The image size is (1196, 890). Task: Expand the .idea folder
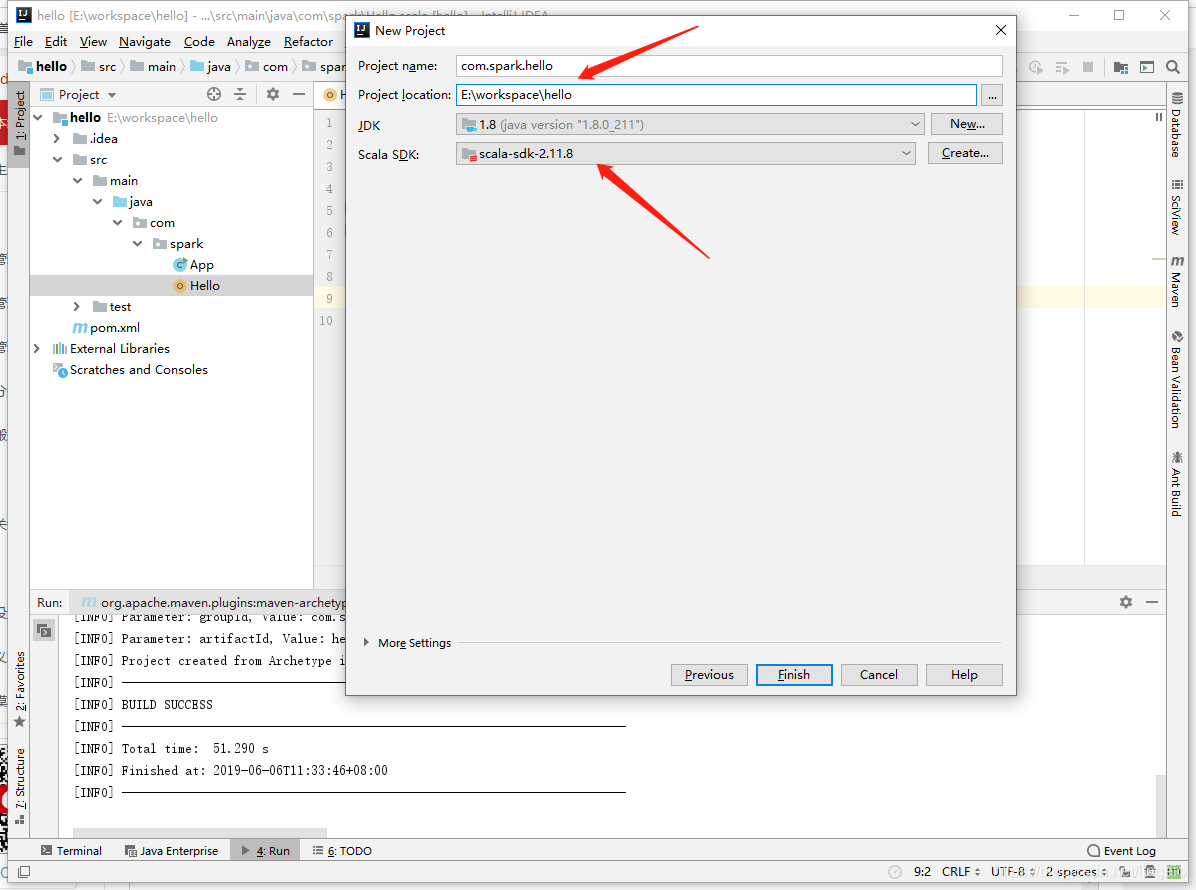click(57, 139)
